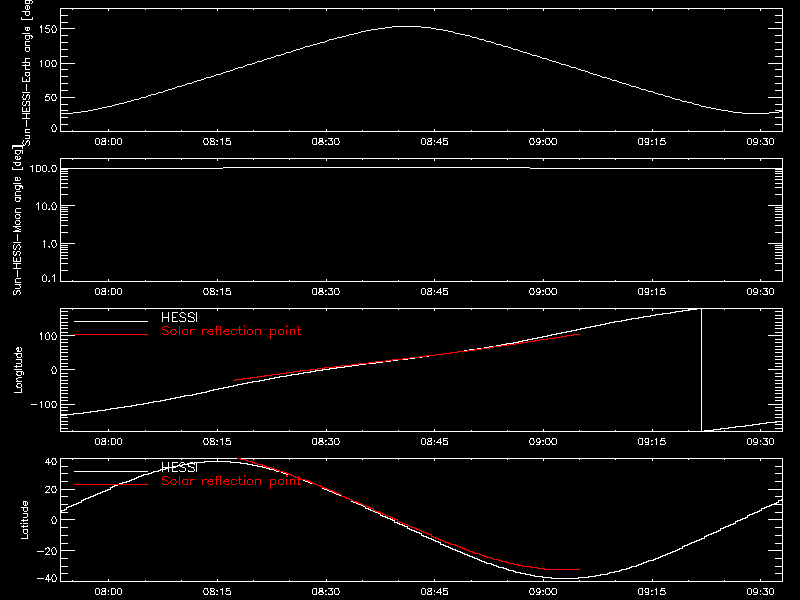Click red legend line in Latitude plot

111,485
